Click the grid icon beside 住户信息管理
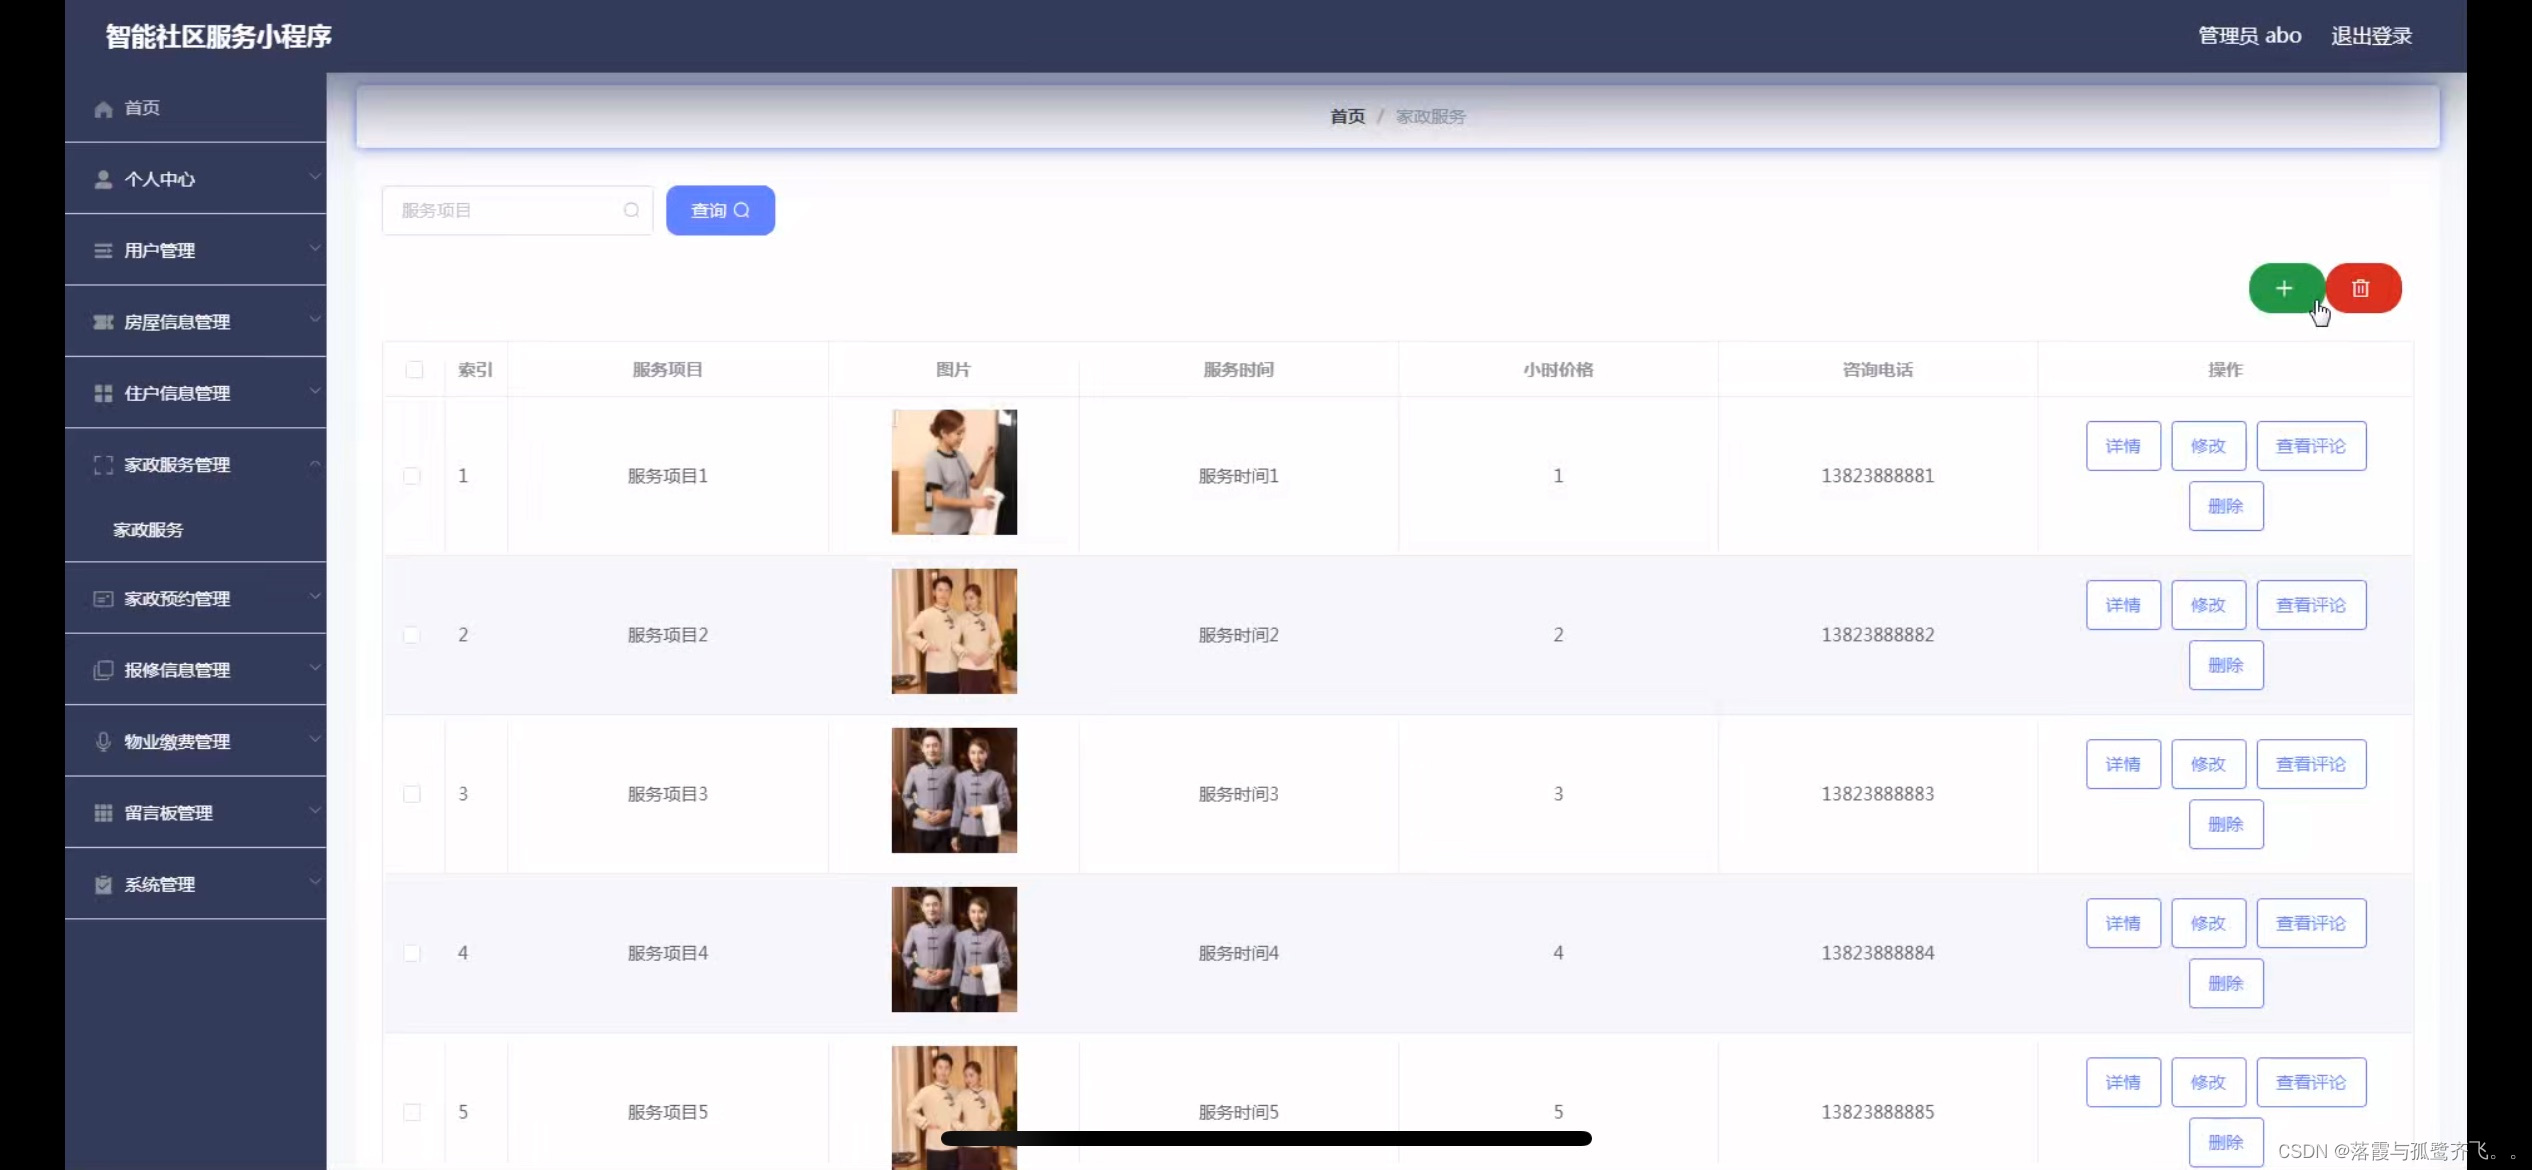This screenshot has height=1170, width=2532. pyautogui.click(x=103, y=394)
